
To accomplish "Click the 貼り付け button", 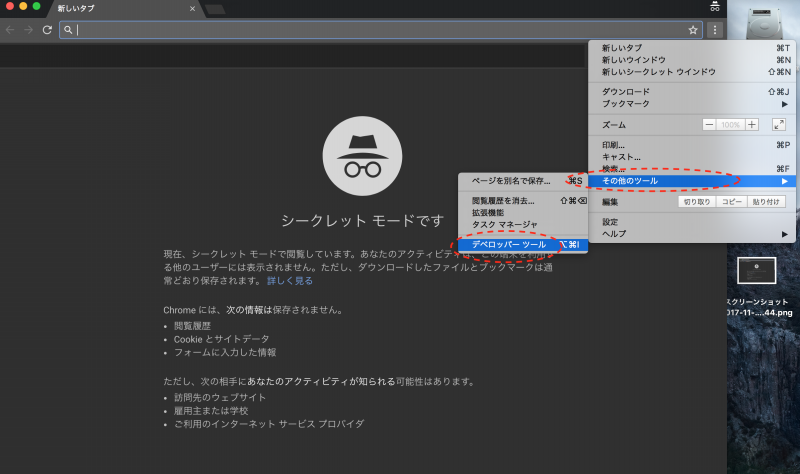I will [x=766, y=202].
